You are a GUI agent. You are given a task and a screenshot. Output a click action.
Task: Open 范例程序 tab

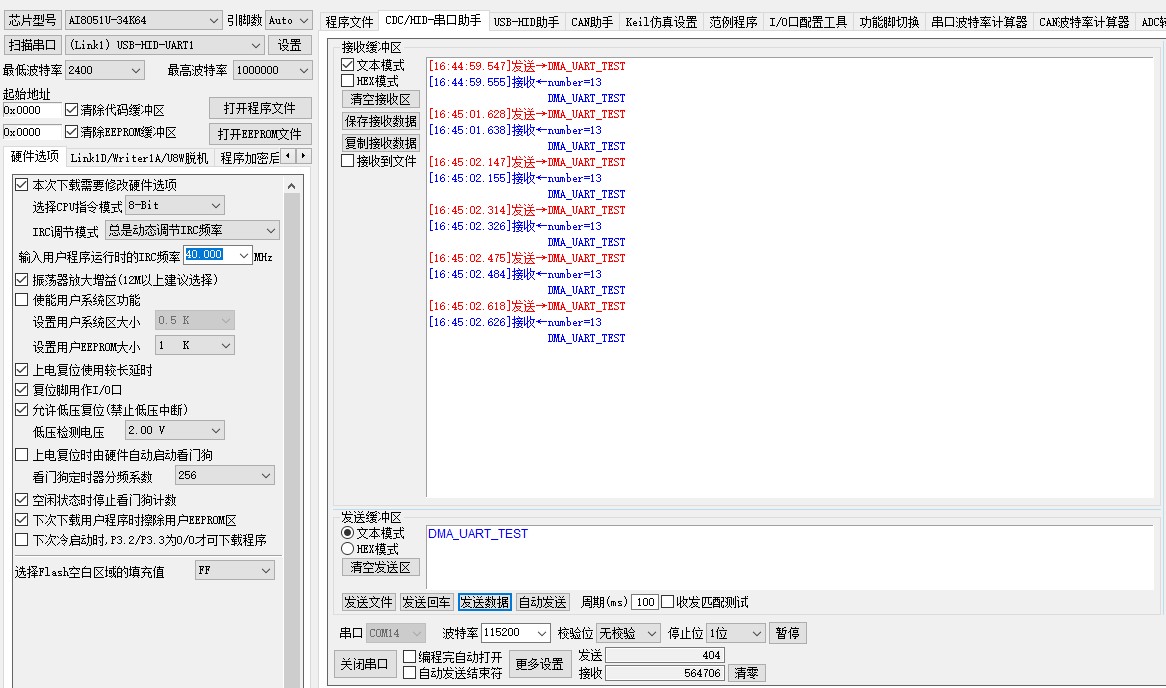(x=732, y=22)
